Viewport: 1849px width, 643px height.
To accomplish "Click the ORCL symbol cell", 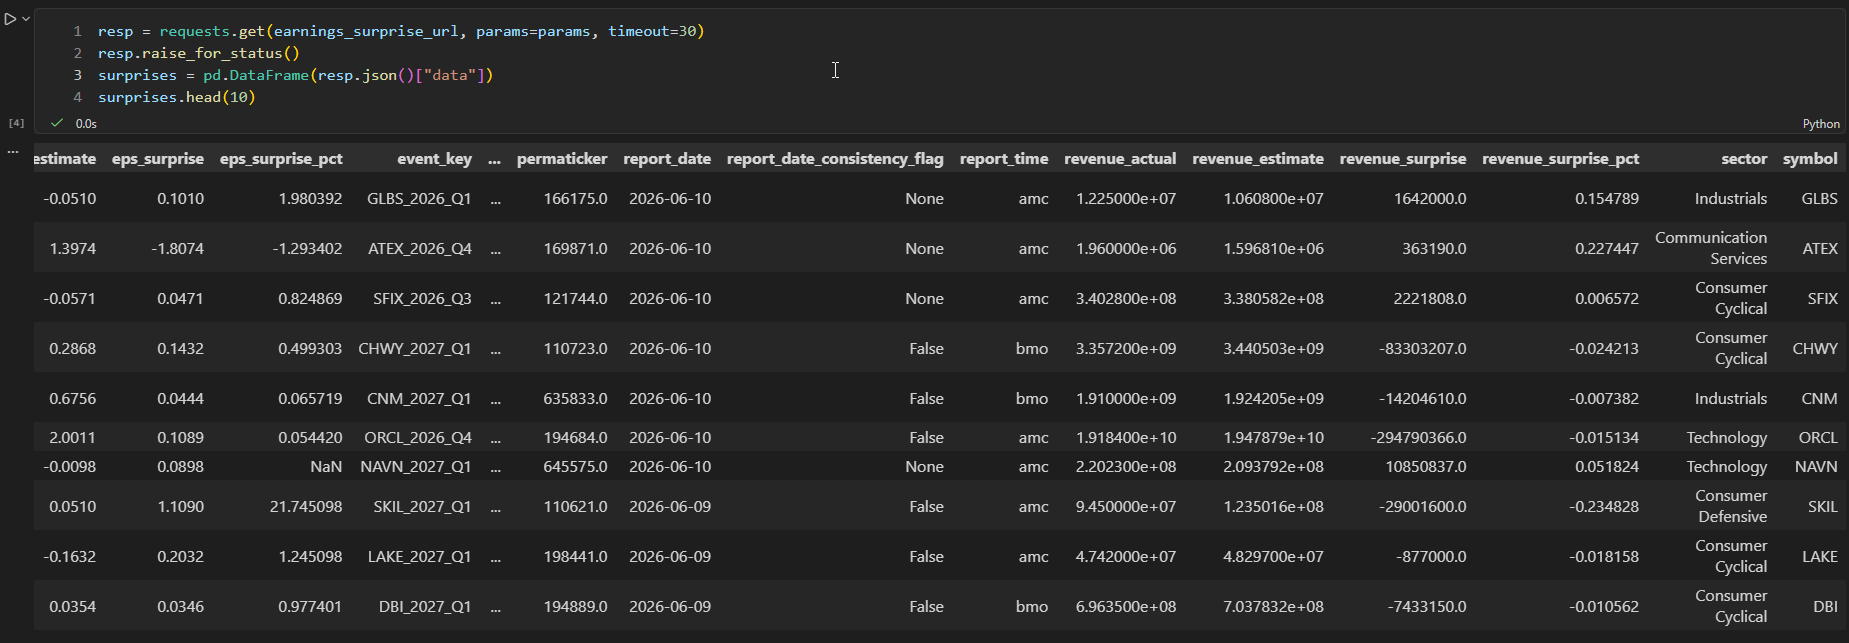I will click(x=1818, y=438).
